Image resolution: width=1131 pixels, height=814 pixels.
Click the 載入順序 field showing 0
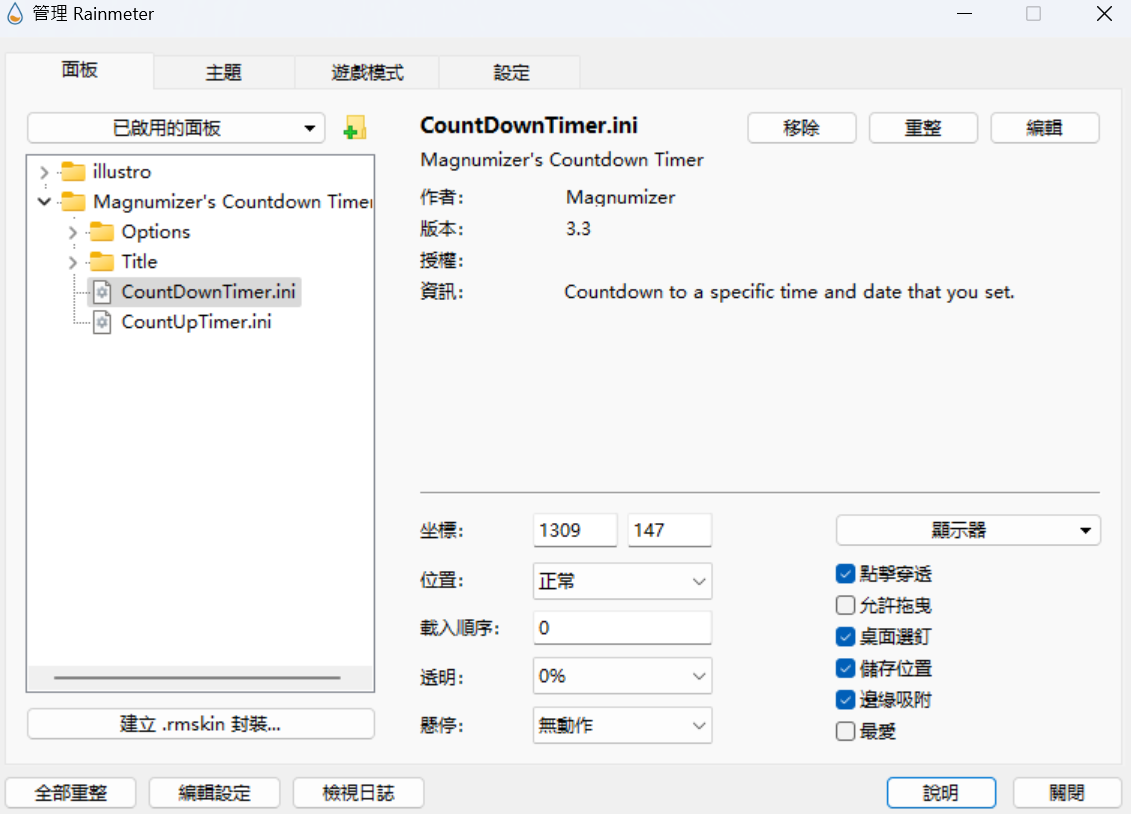coord(622,628)
